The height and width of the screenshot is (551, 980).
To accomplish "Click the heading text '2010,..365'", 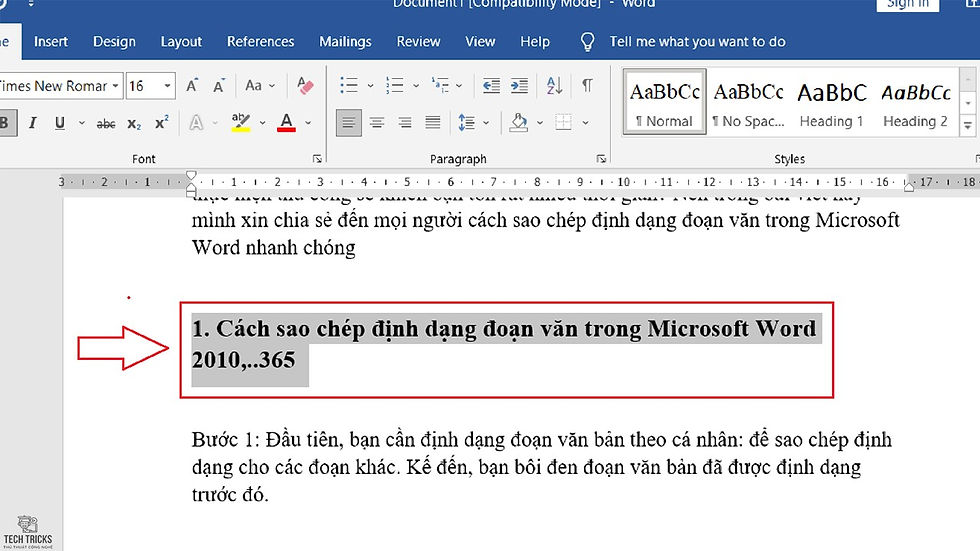I will tap(243, 360).
